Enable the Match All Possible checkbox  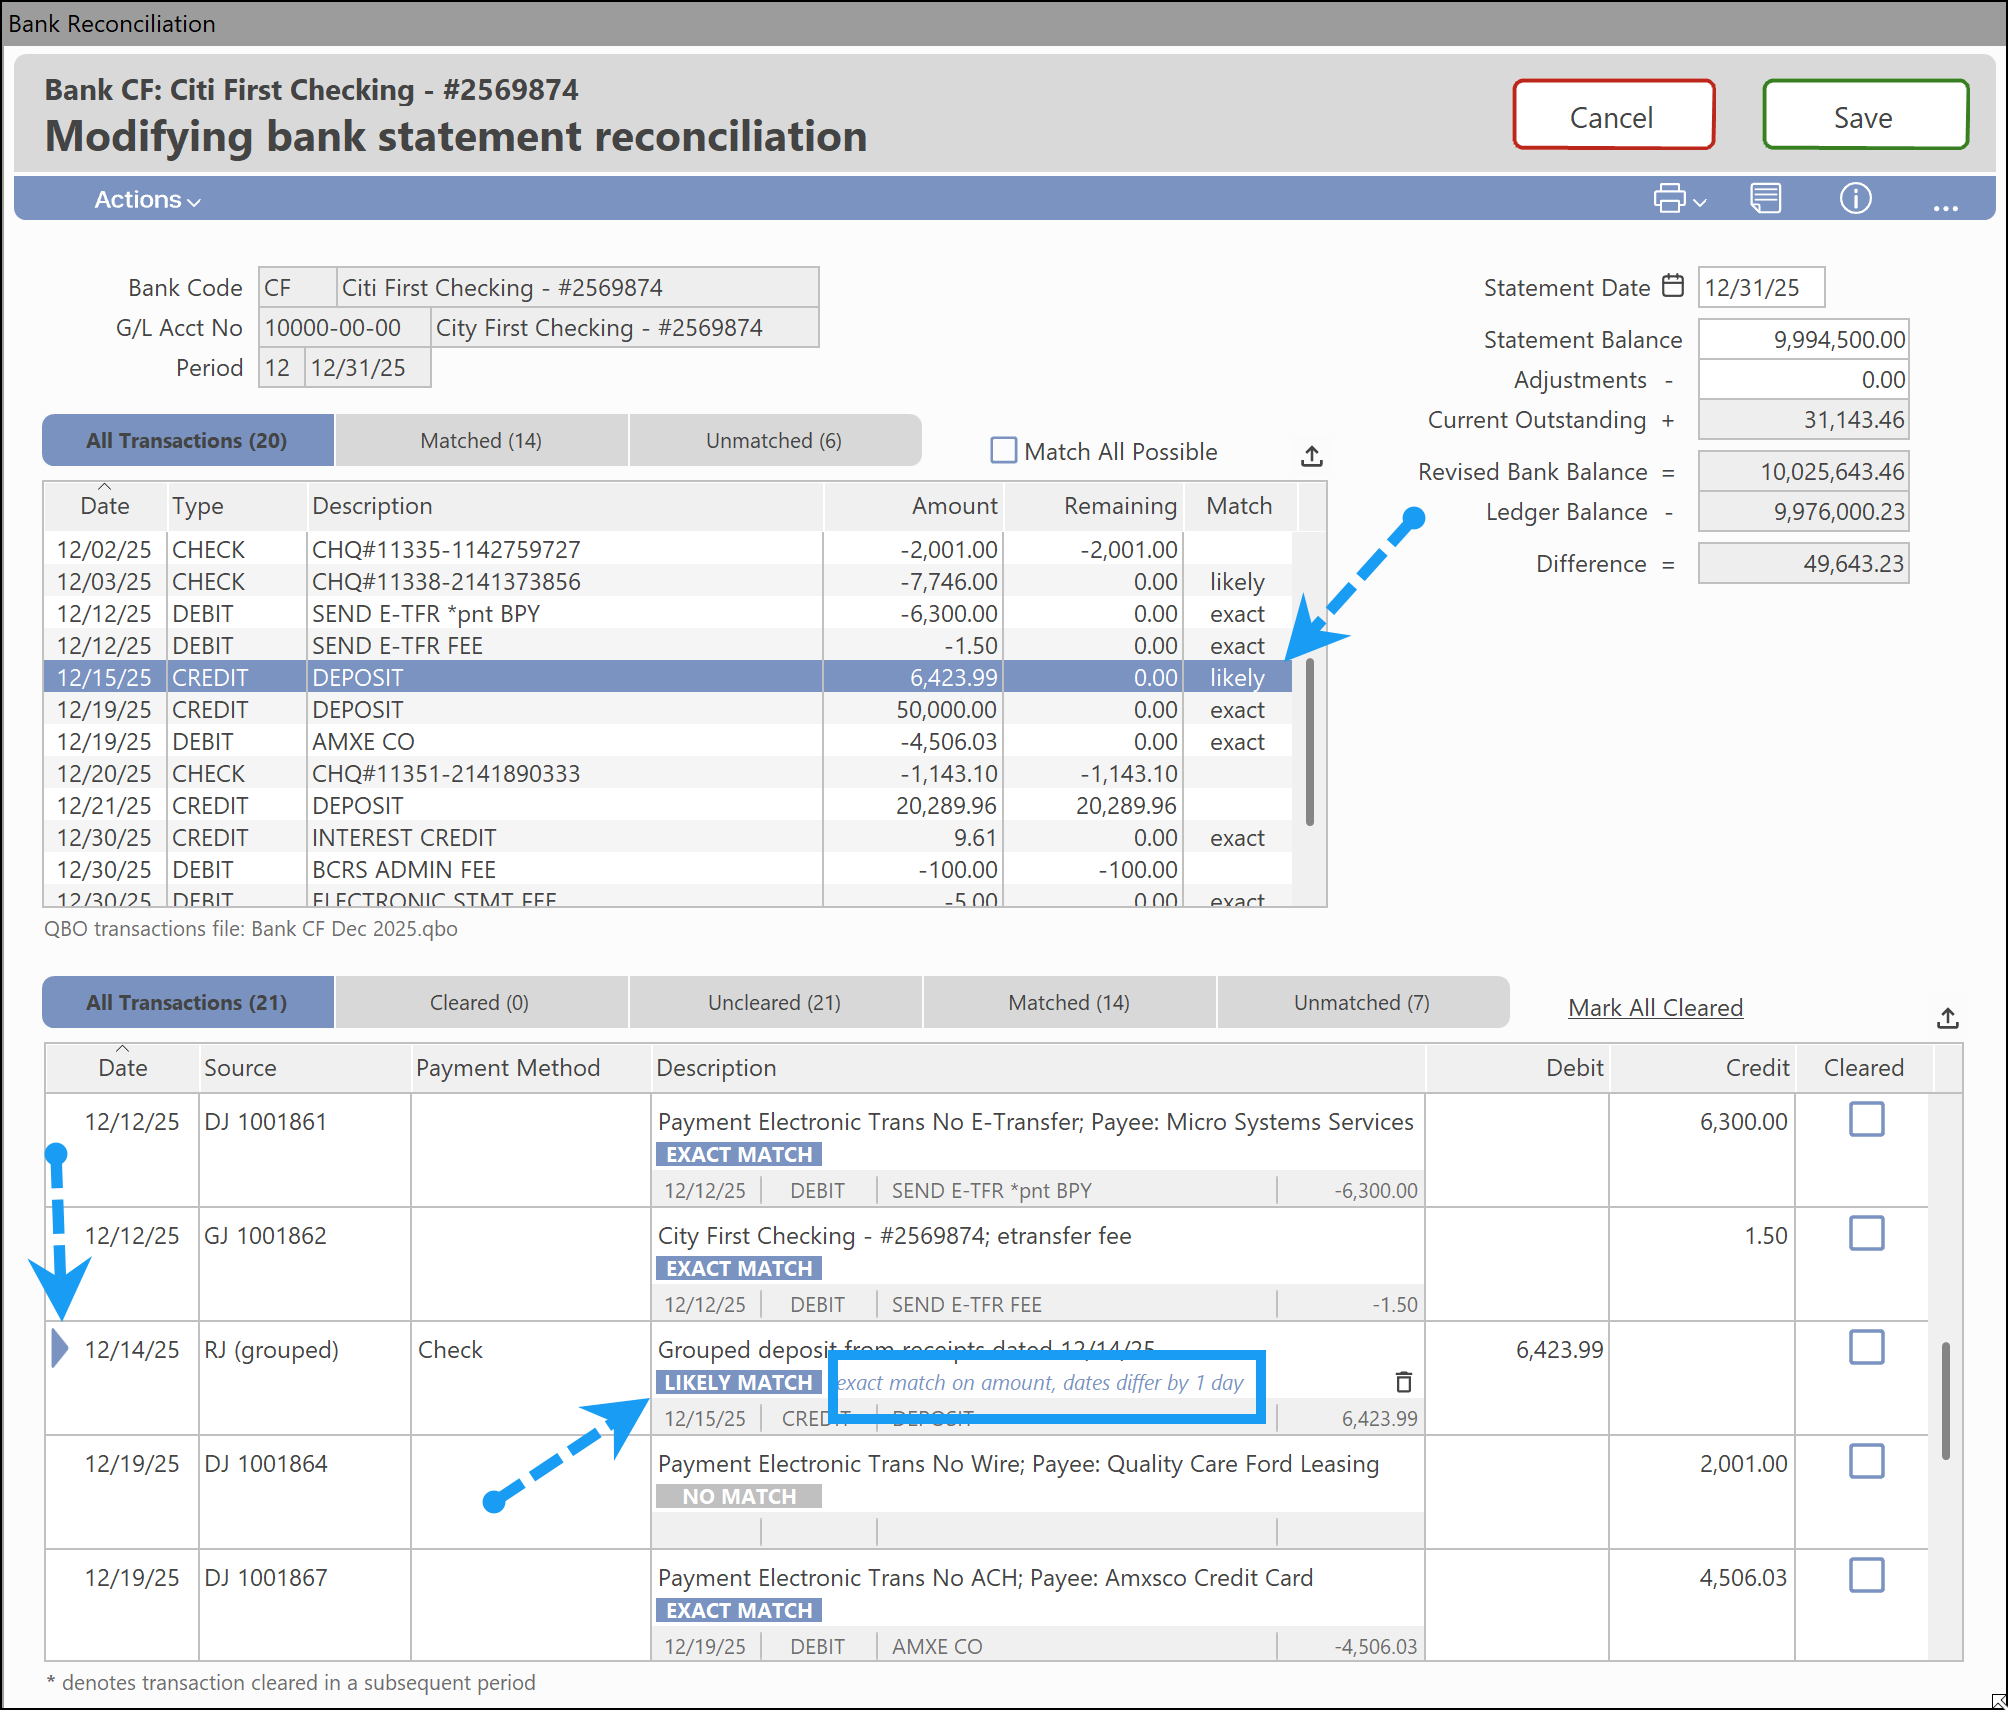pyautogui.click(x=1003, y=450)
